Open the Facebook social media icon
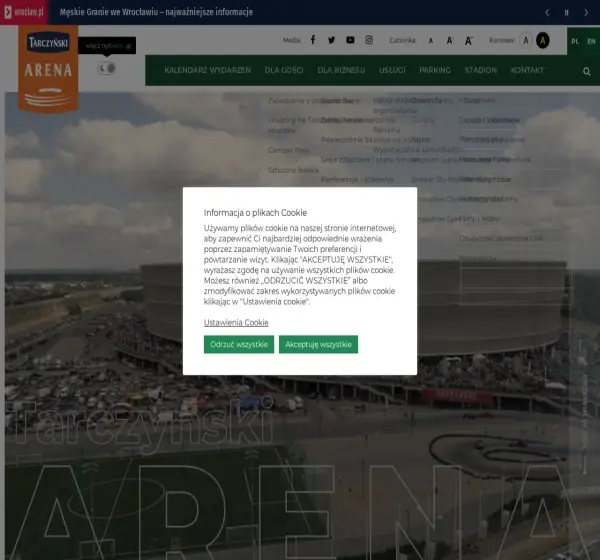Image resolution: width=600 pixels, height=560 pixels. (313, 40)
